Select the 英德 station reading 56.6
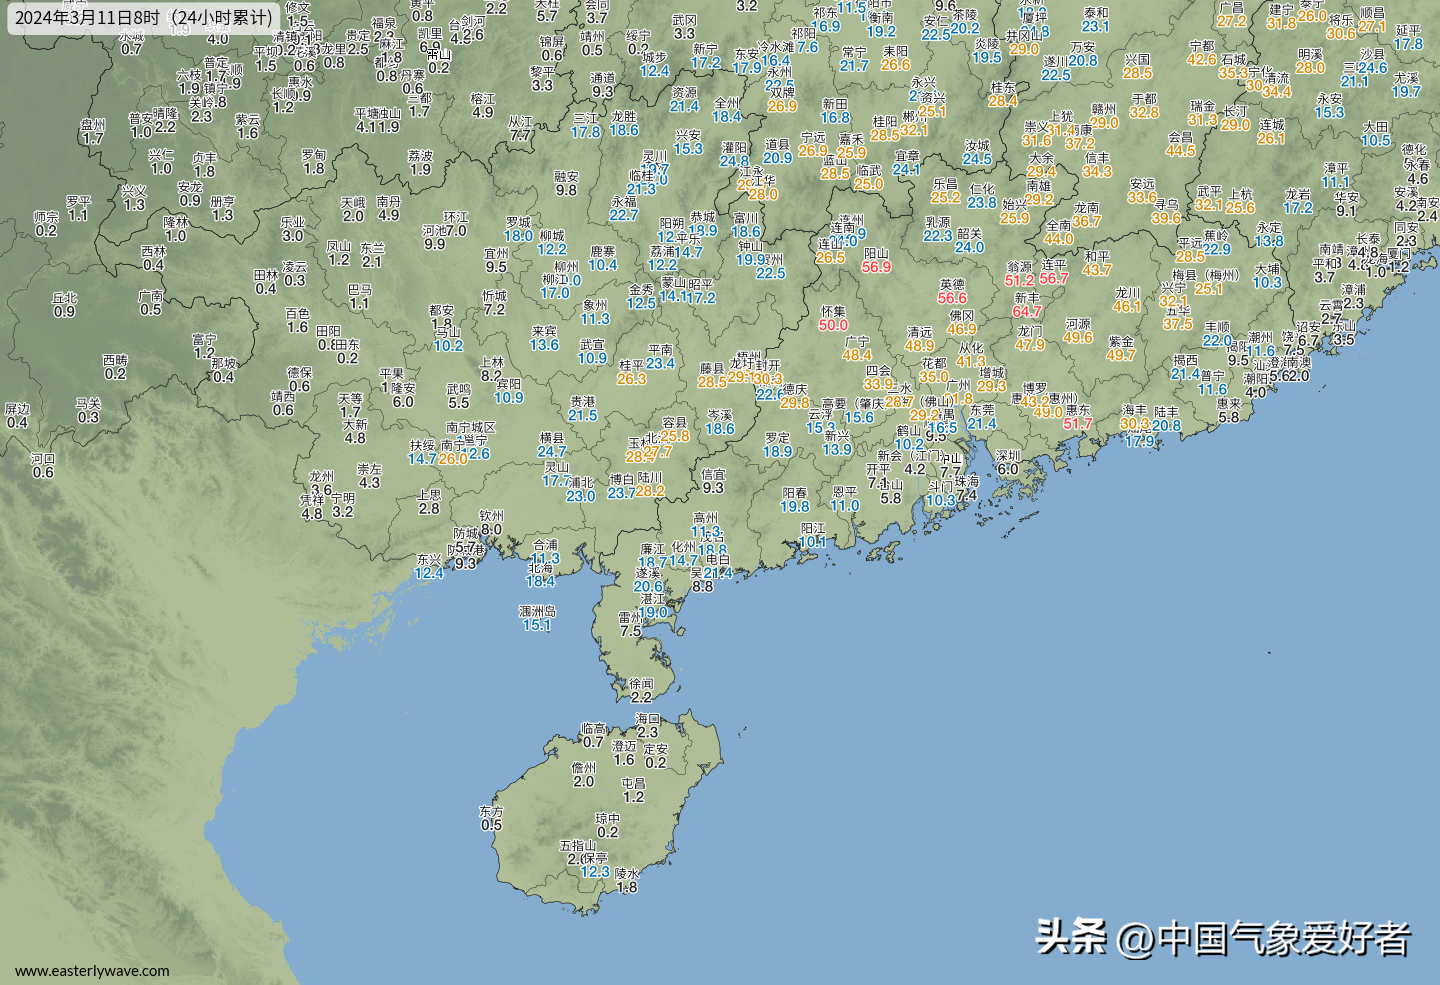This screenshot has width=1440, height=985. pos(952,298)
